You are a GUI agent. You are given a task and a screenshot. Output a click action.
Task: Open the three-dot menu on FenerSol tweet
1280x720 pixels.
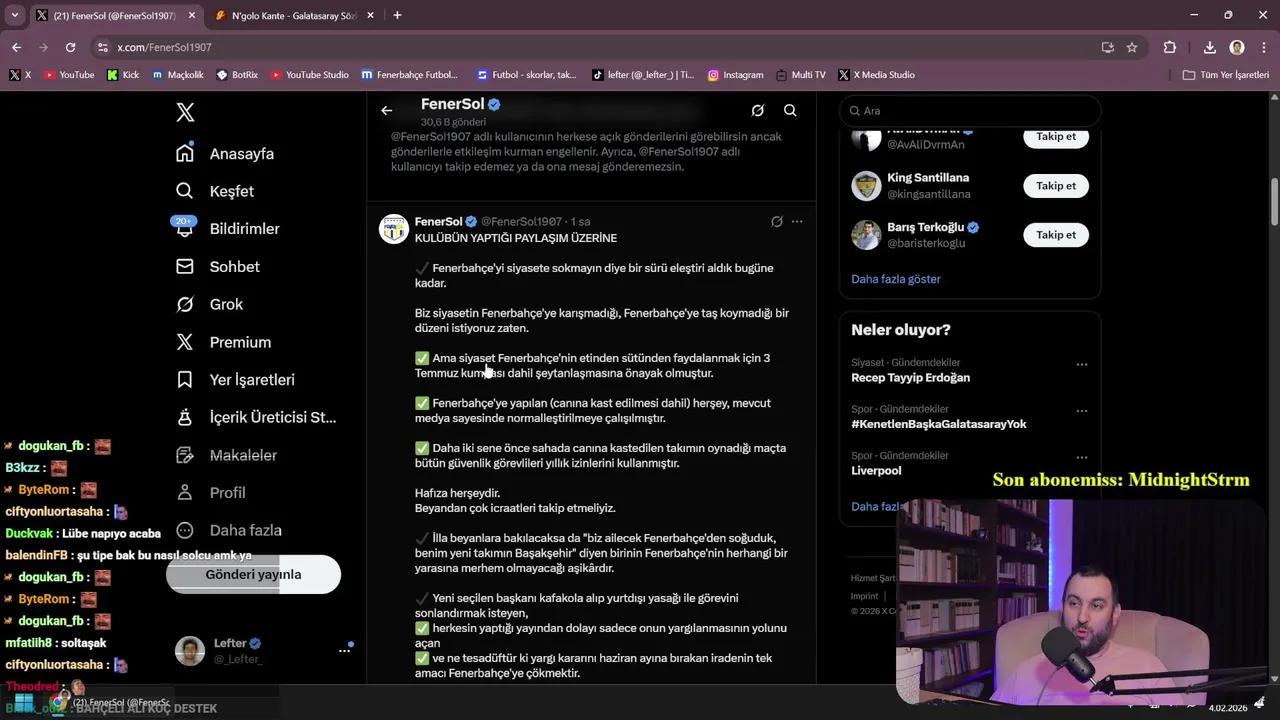[x=797, y=221]
